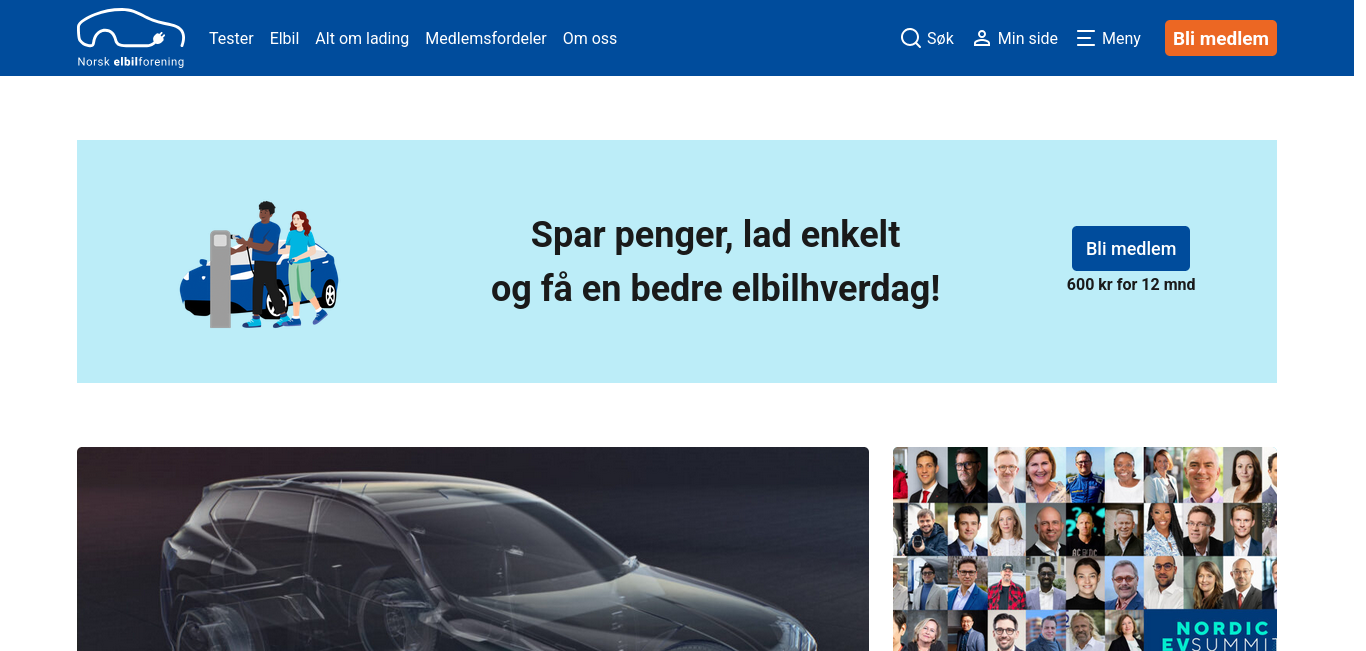Click the Søk label in the header
Image resolution: width=1366 pixels, height=651 pixels.
coord(940,38)
